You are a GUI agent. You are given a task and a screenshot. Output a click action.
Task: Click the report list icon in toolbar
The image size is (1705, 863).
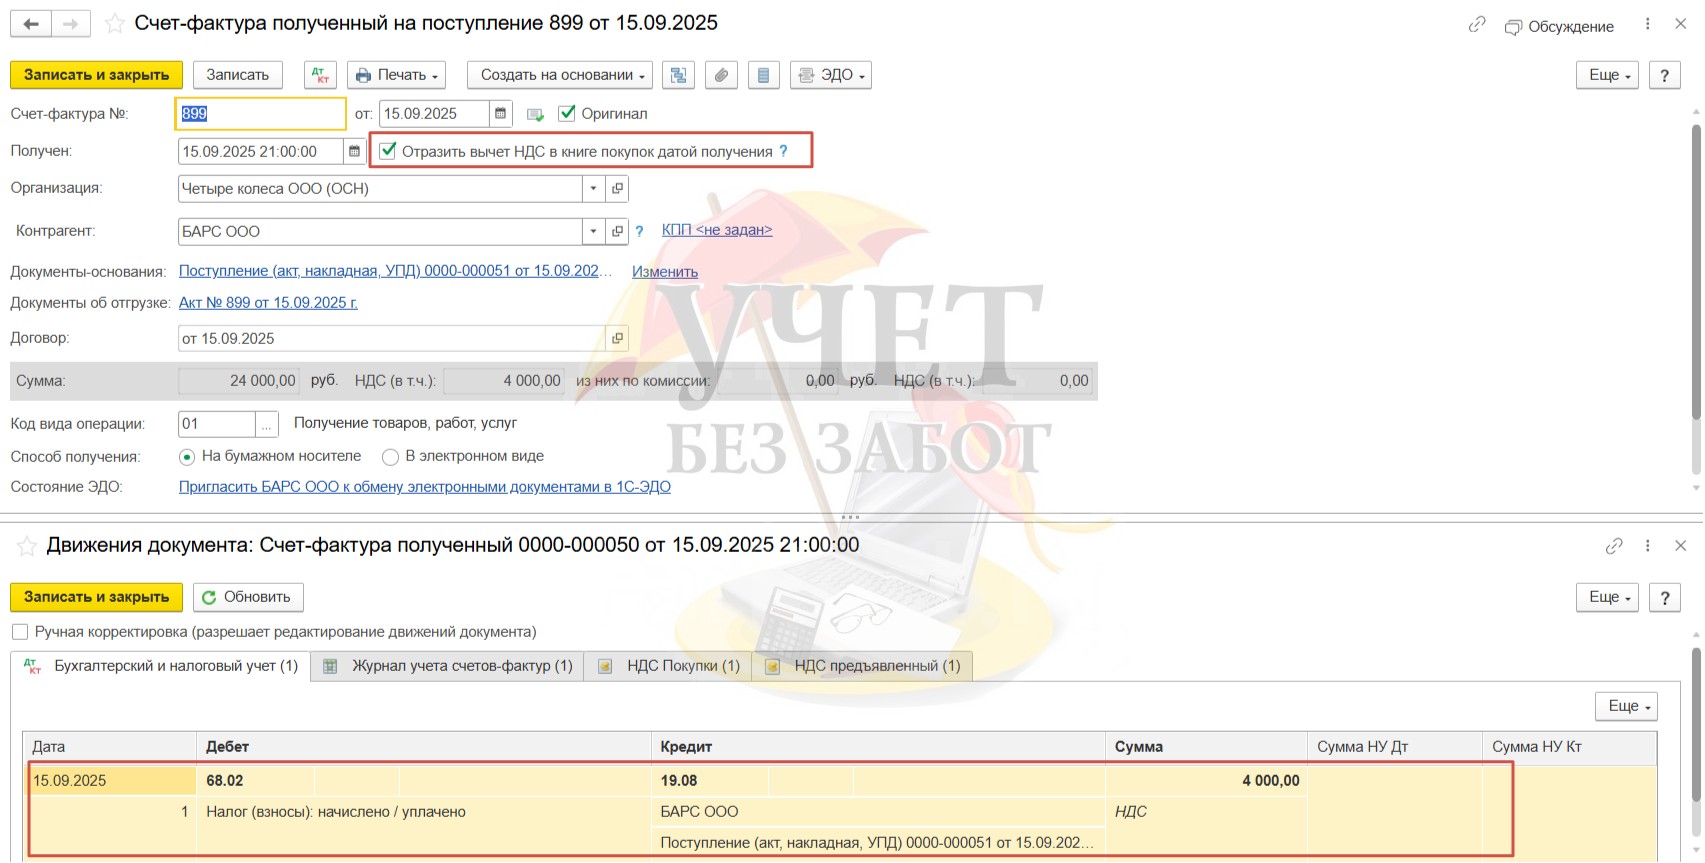point(763,75)
